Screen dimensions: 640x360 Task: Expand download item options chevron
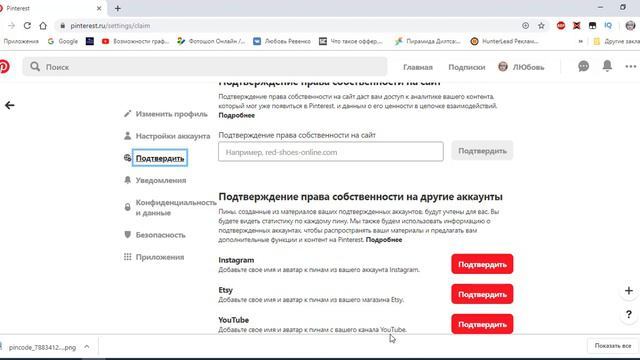87,347
